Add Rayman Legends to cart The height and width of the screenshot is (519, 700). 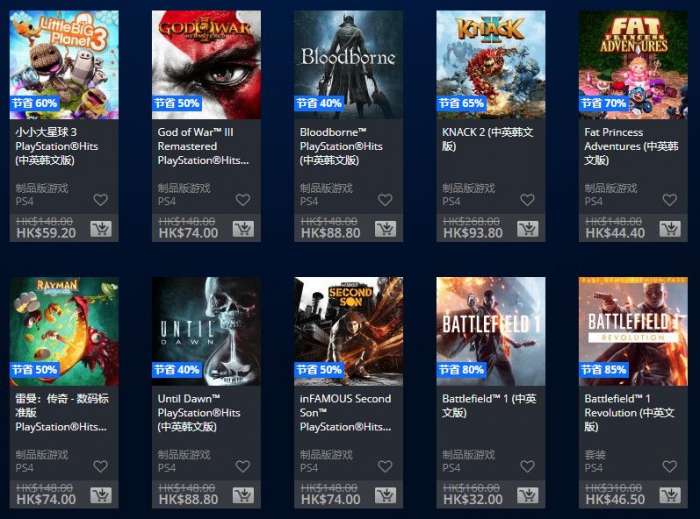pyautogui.click(x=101, y=495)
